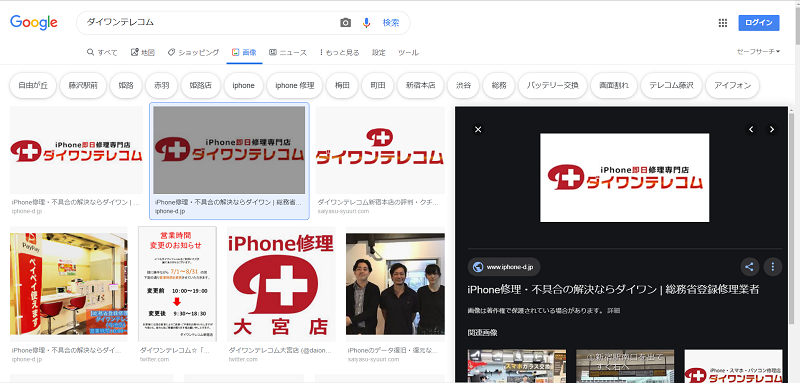Filter by 姫路店 chip
Image resolution: width=800 pixels, height=383 pixels.
[x=201, y=86]
